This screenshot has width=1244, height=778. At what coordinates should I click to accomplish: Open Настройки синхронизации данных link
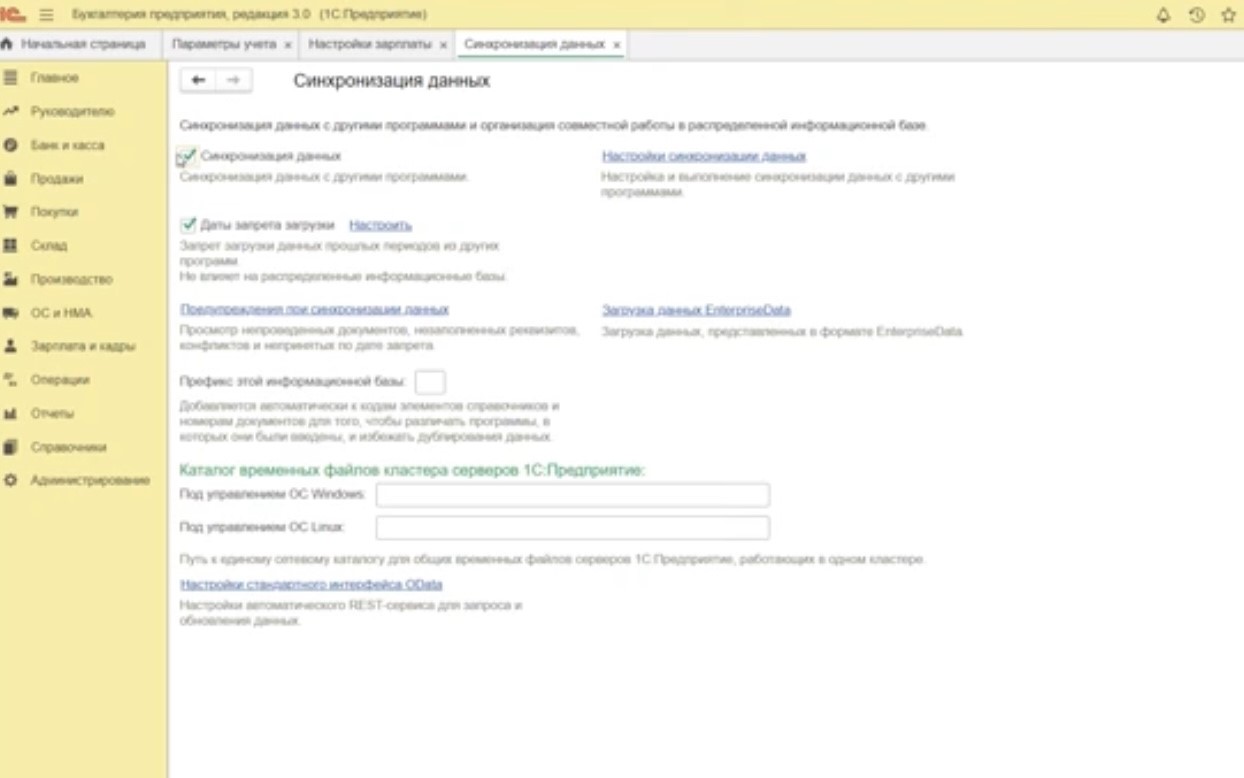[703, 156]
